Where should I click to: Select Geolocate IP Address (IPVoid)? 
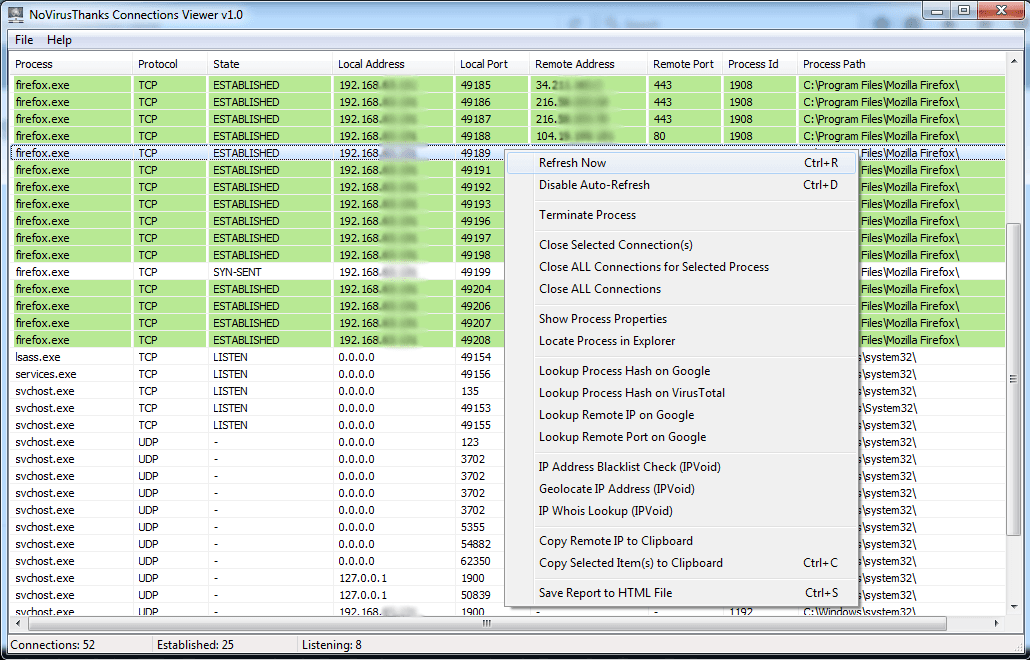click(x=682, y=489)
